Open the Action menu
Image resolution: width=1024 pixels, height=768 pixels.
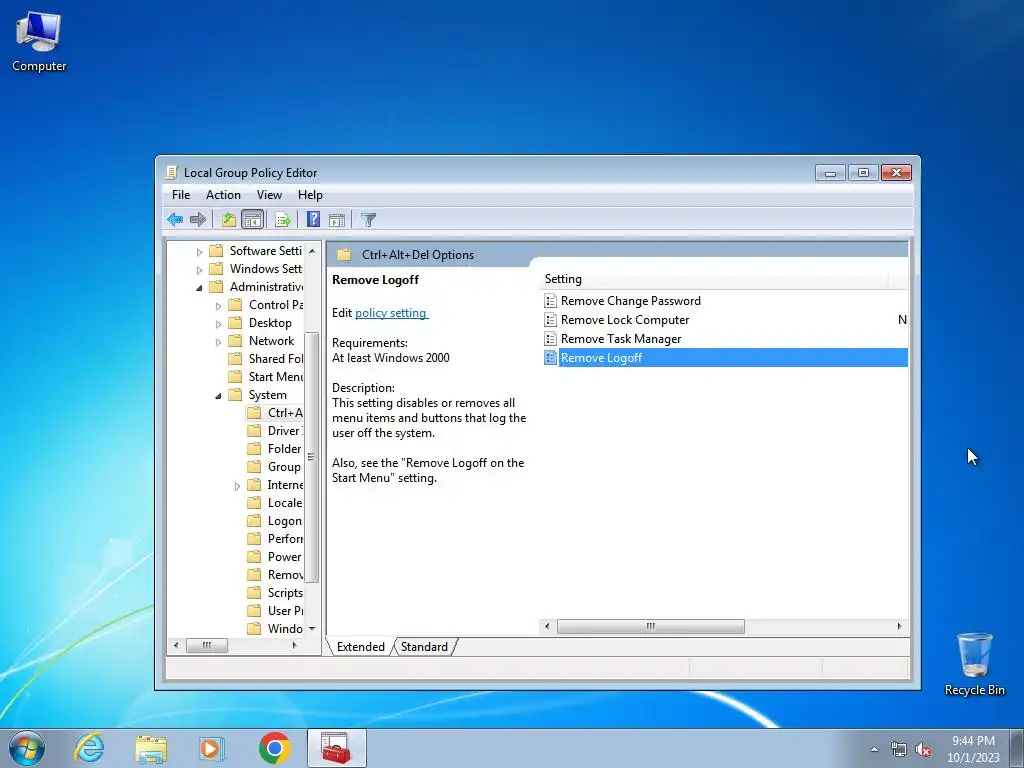click(223, 195)
